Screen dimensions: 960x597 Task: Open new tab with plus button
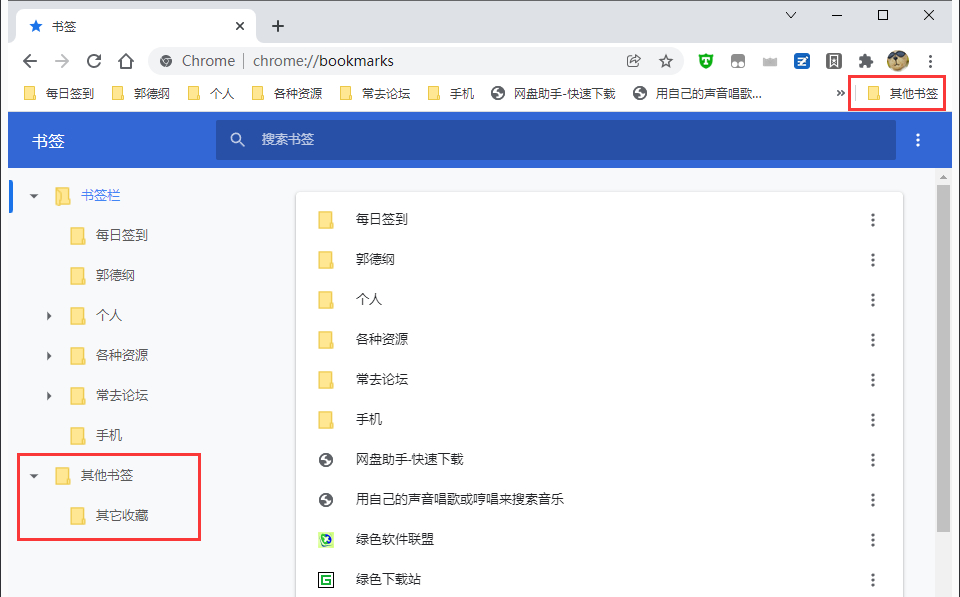click(278, 26)
